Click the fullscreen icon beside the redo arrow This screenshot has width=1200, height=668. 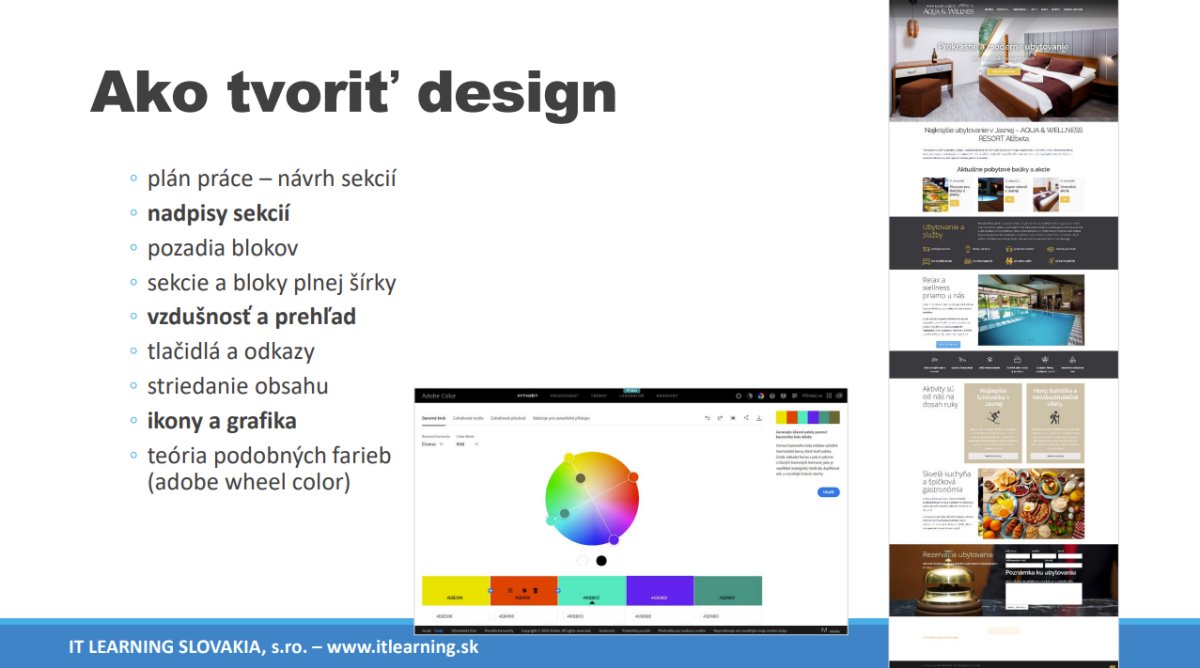point(733,418)
